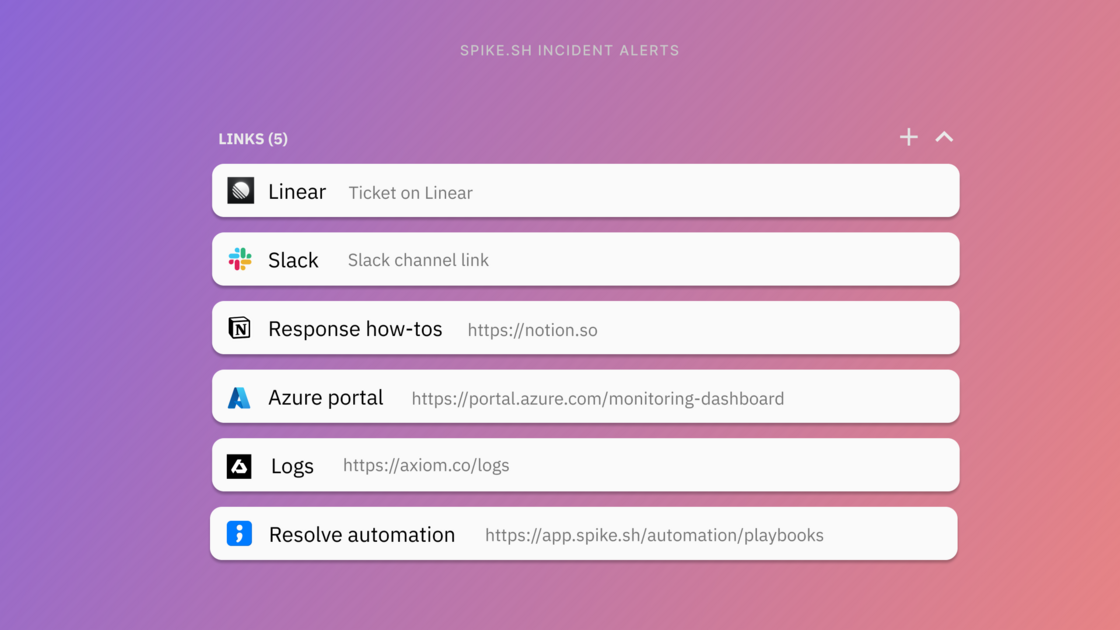1120x630 pixels.
Task: Click the SPIKE.SH INCIDENT ALERTS title
Action: click(x=569, y=50)
